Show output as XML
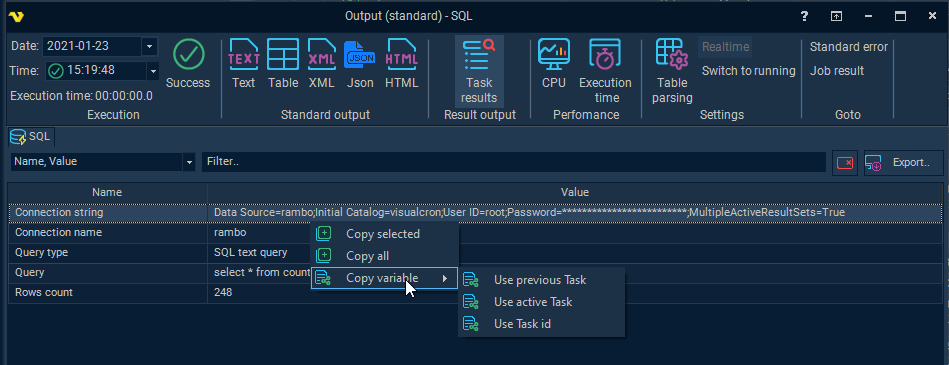949x365 pixels. coord(321,64)
